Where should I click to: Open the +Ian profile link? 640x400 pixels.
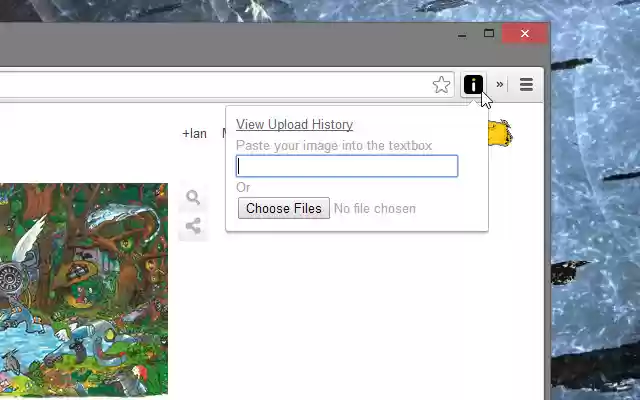[194, 133]
